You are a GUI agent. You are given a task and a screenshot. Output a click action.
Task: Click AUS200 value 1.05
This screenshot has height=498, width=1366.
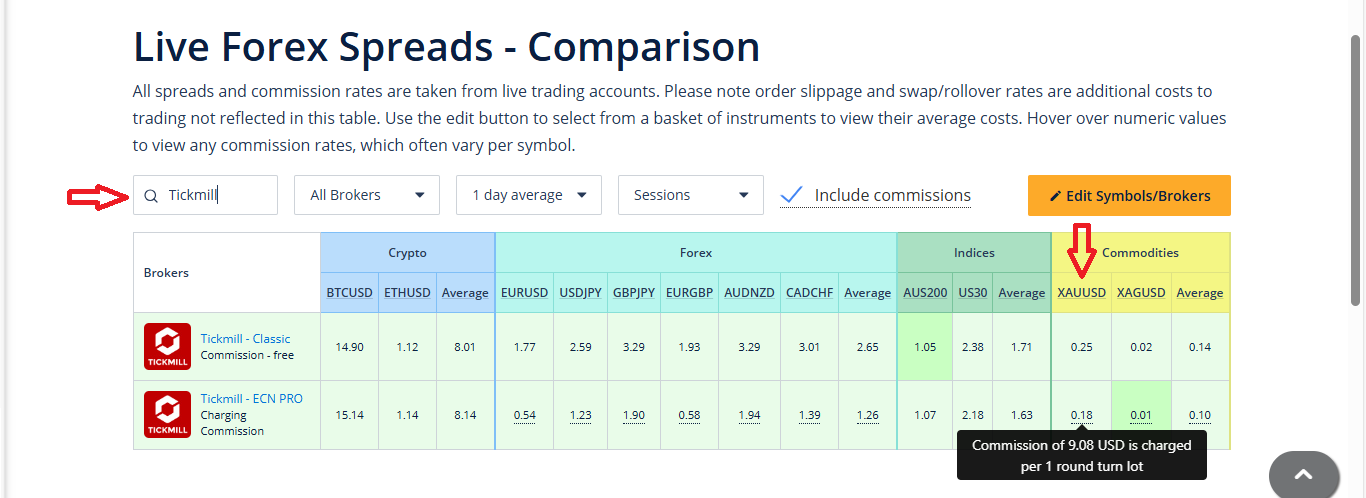click(x=925, y=347)
